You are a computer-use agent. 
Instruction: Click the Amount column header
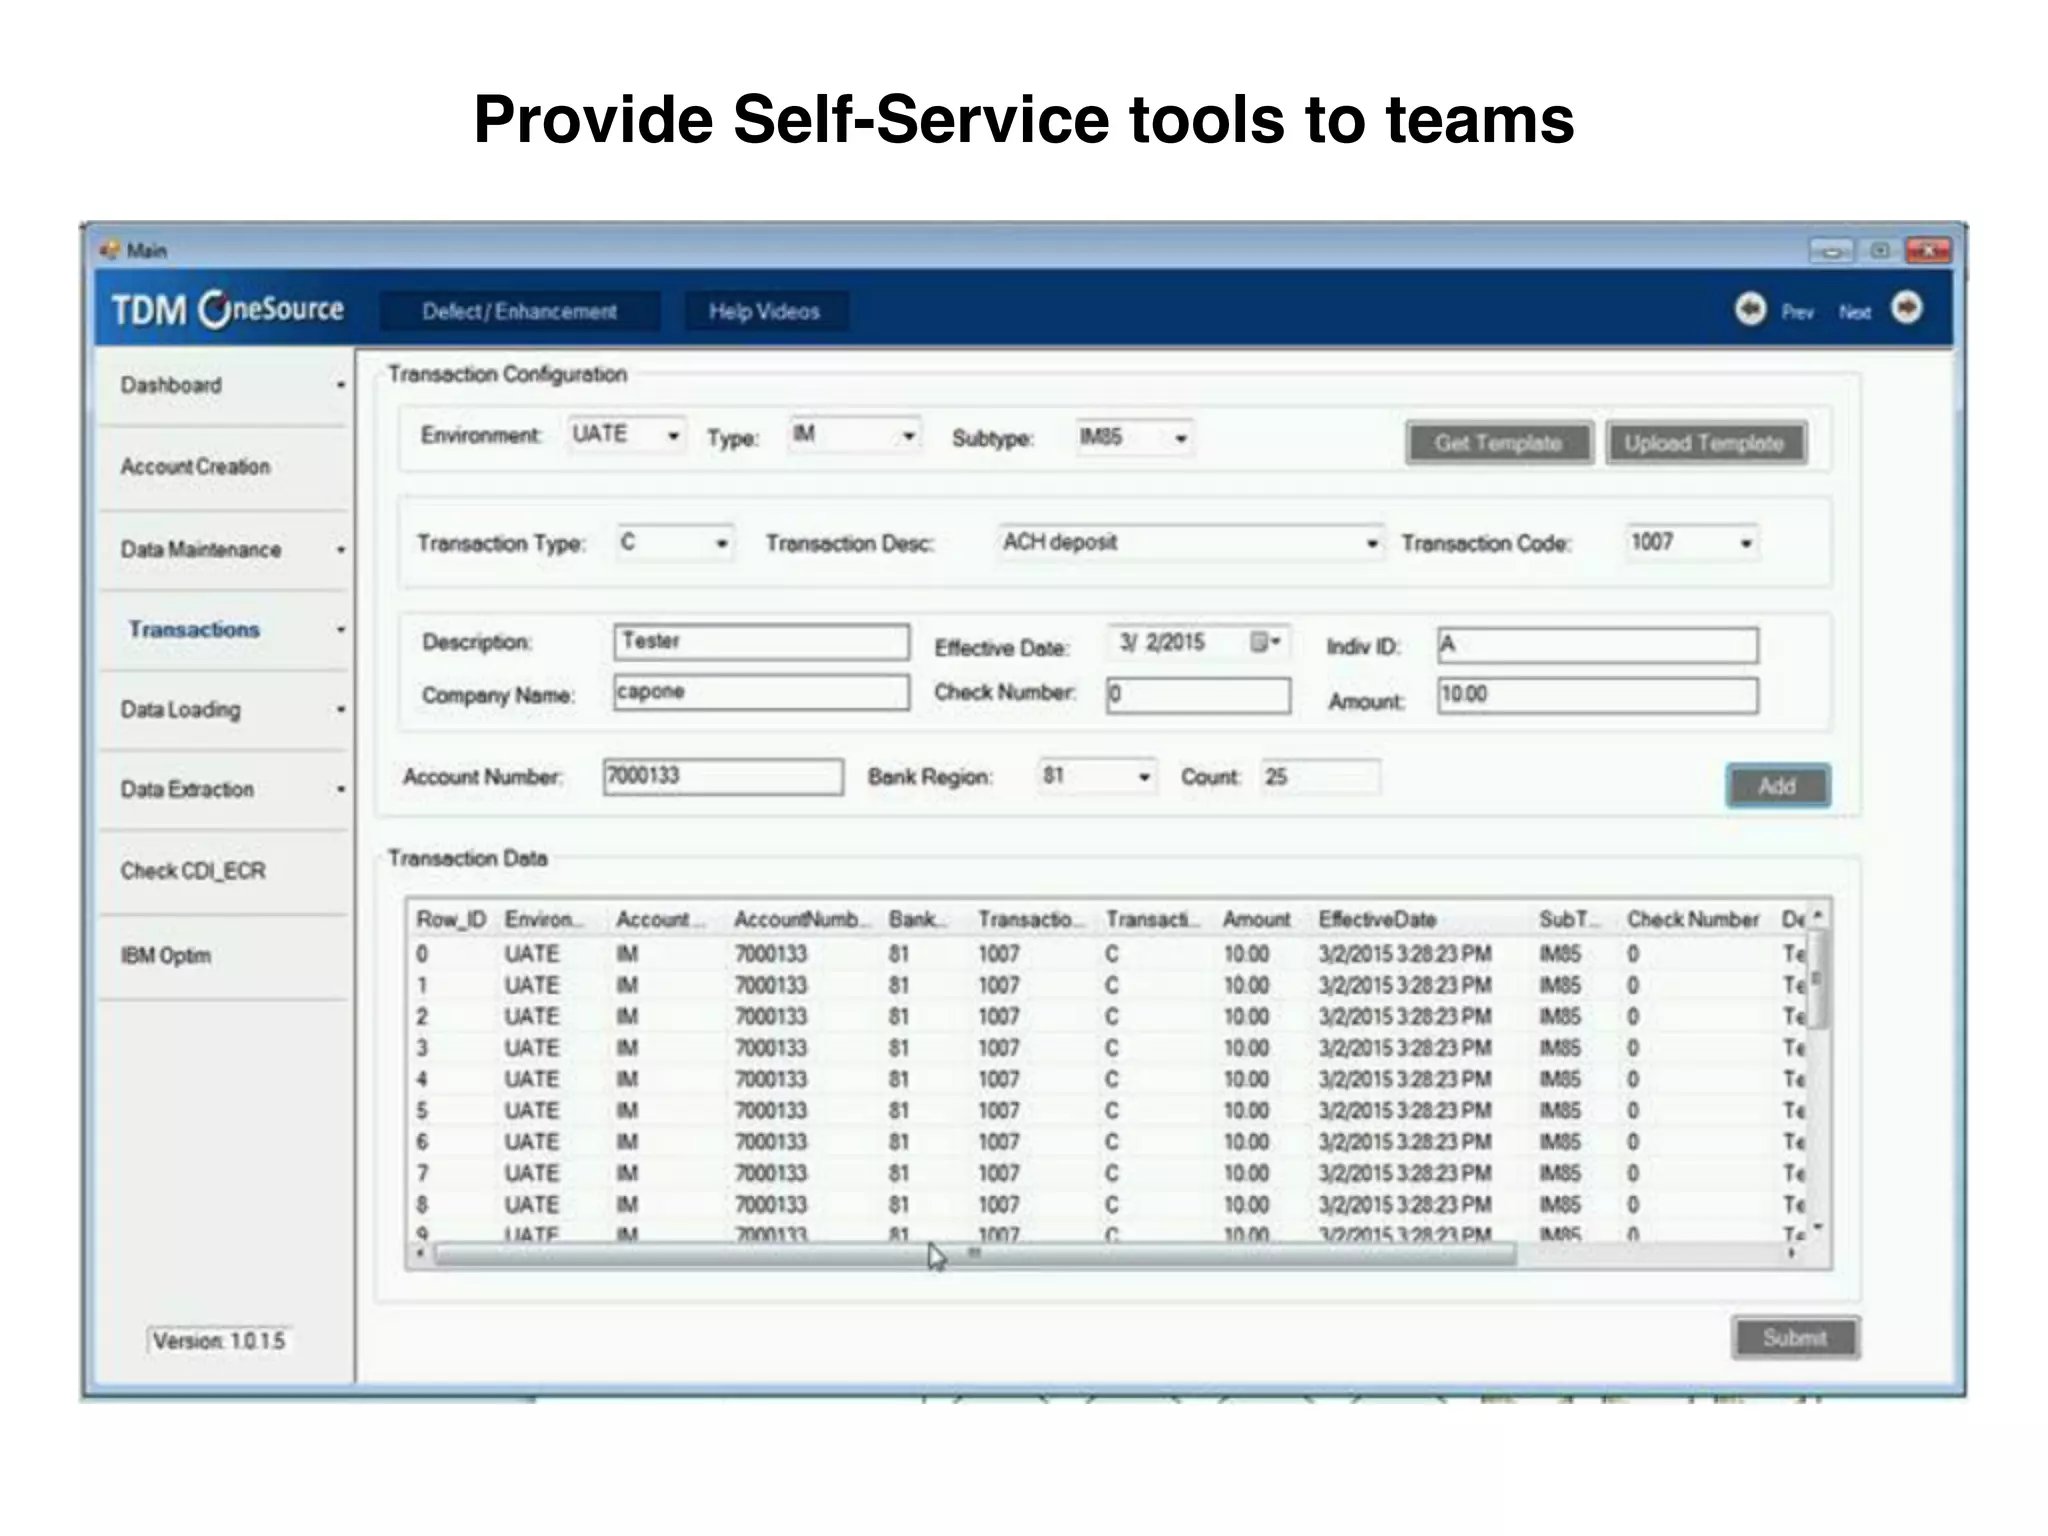1257,919
